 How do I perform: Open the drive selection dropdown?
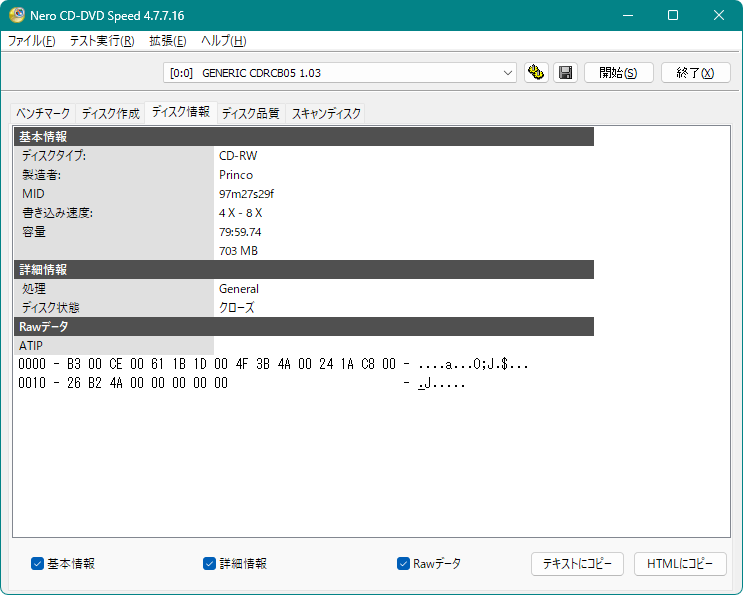[507, 73]
